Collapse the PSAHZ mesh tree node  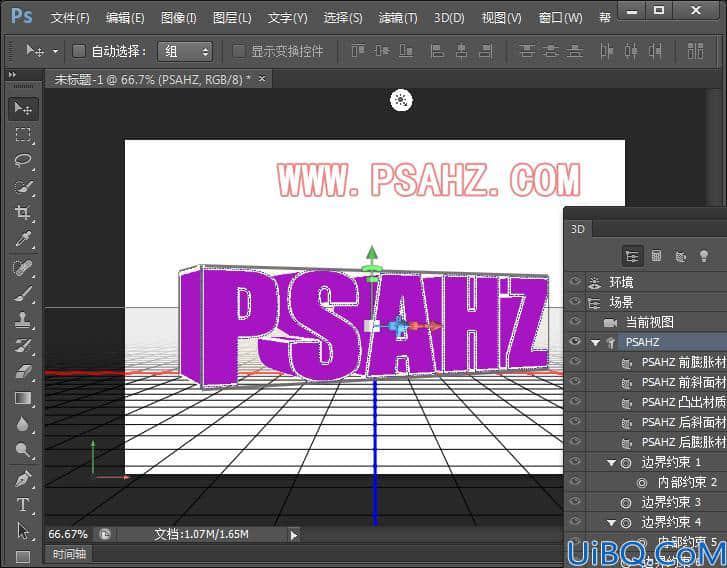click(x=595, y=343)
